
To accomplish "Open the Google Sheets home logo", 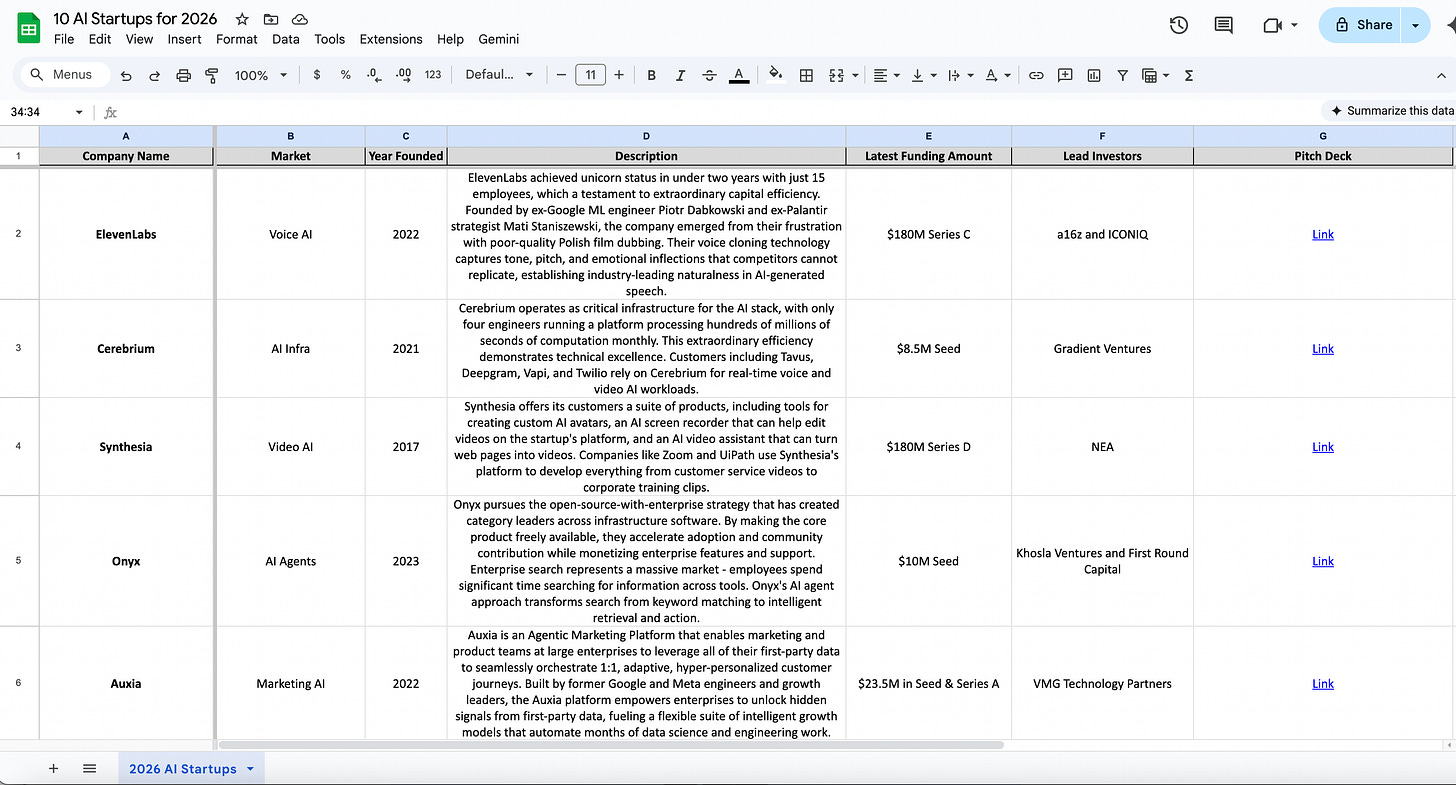I will pyautogui.click(x=28, y=28).
